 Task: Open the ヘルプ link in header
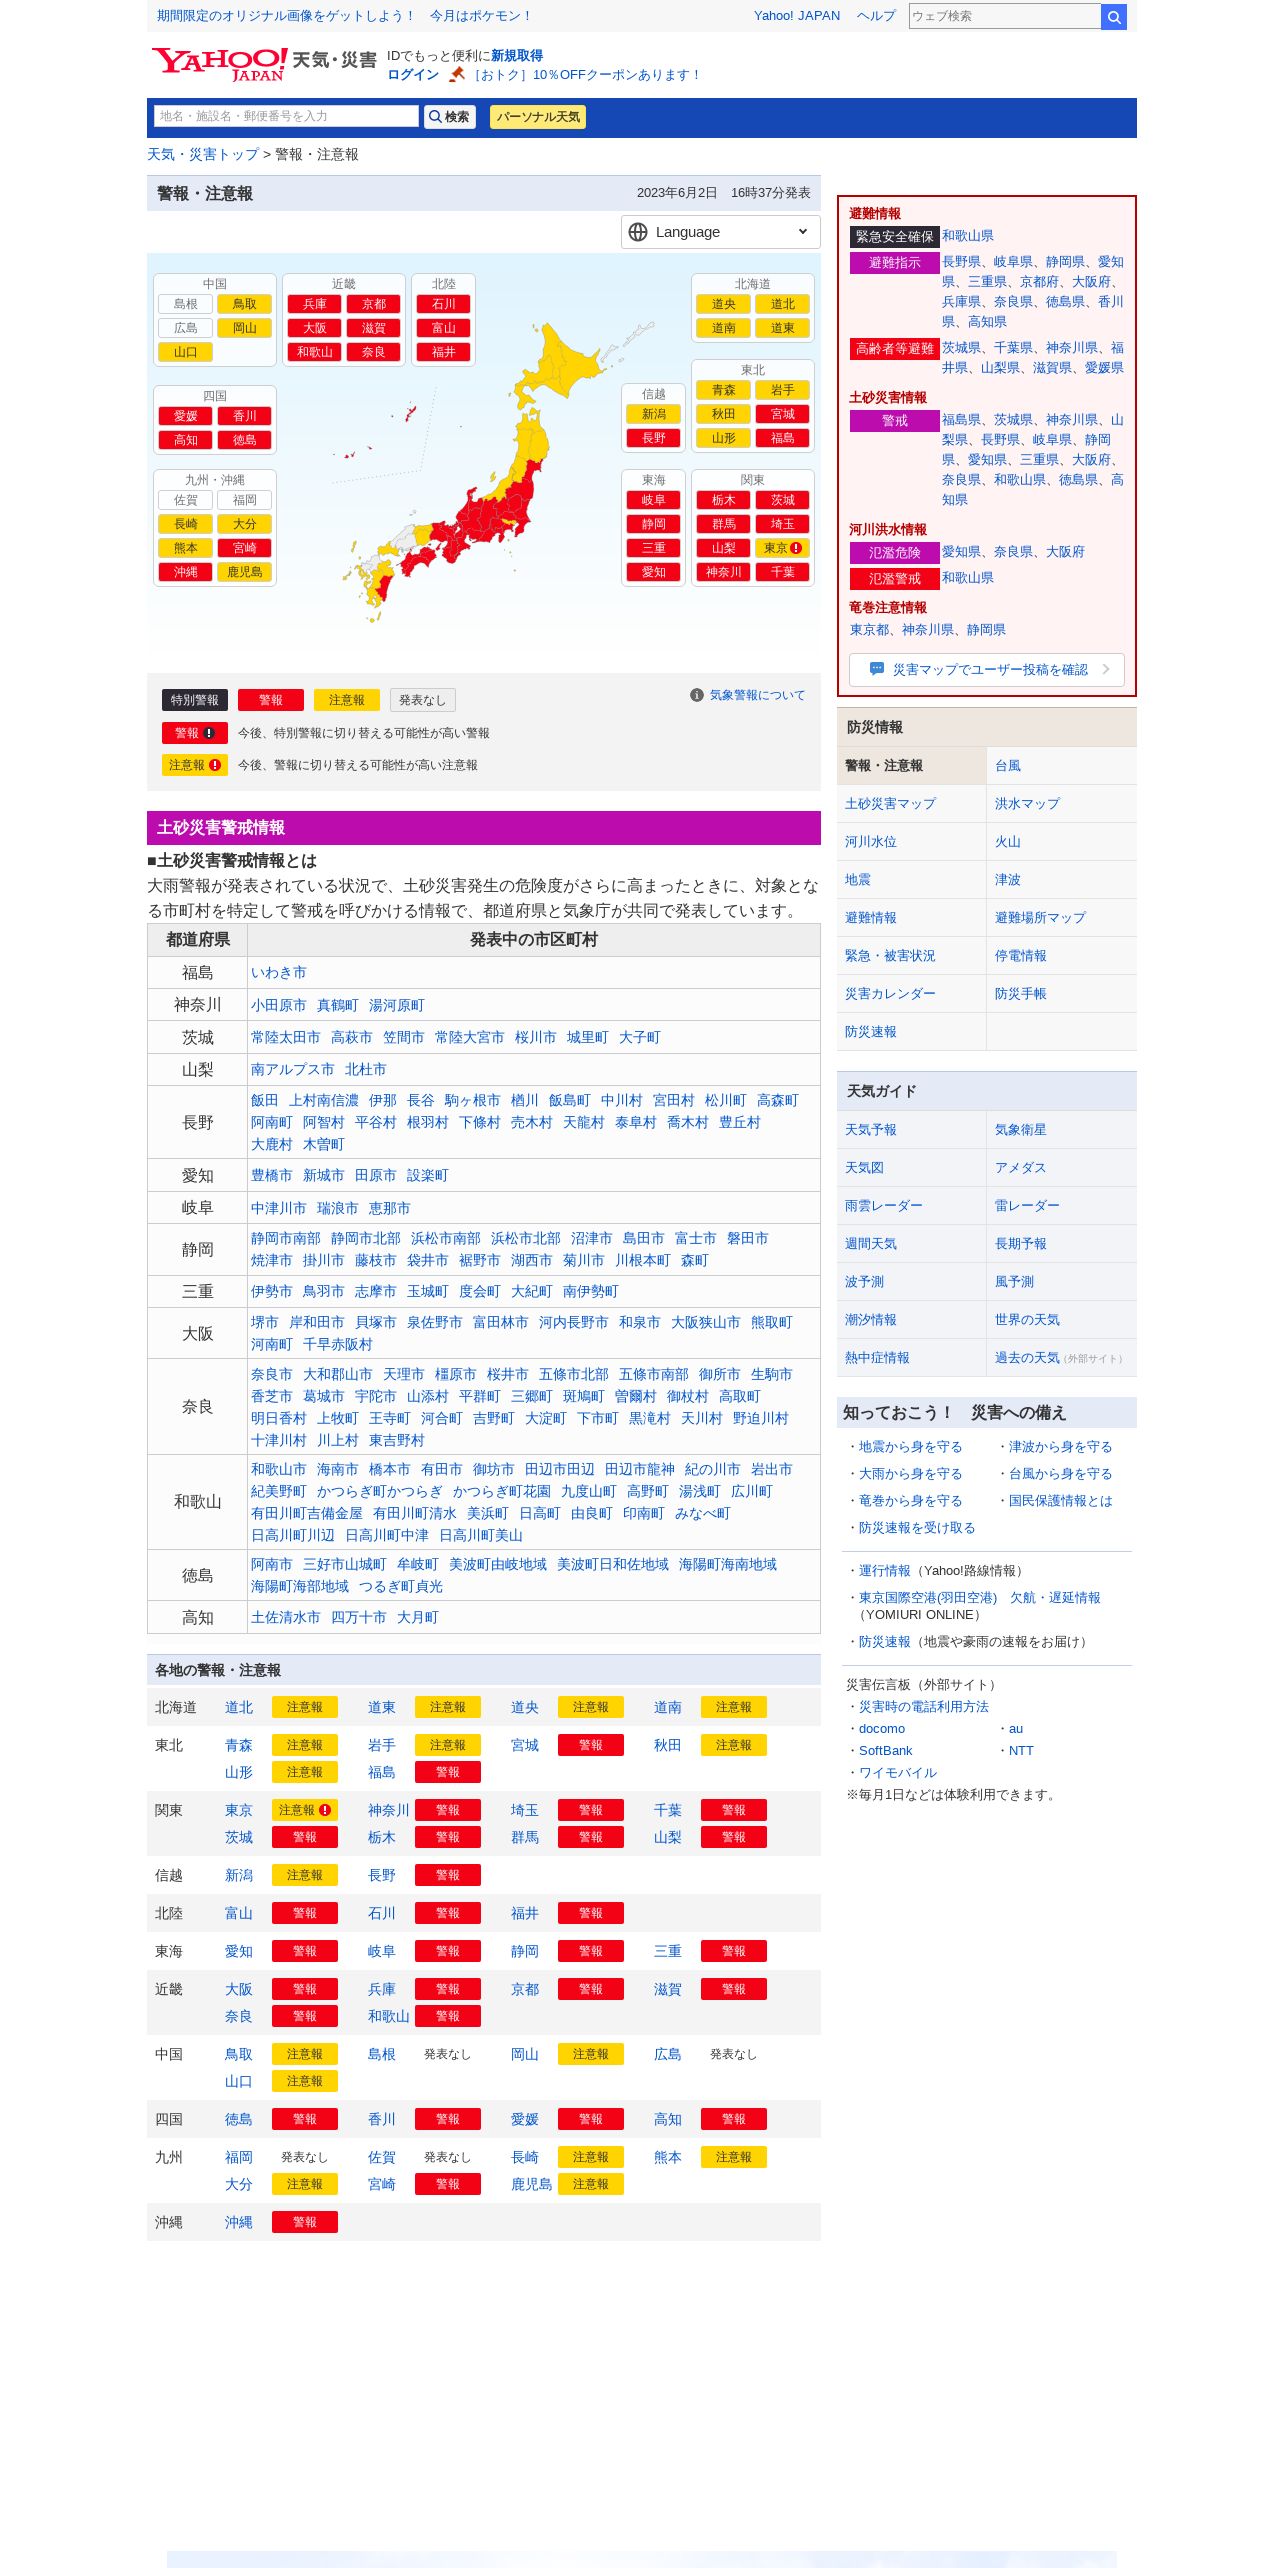click(x=876, y=16)
